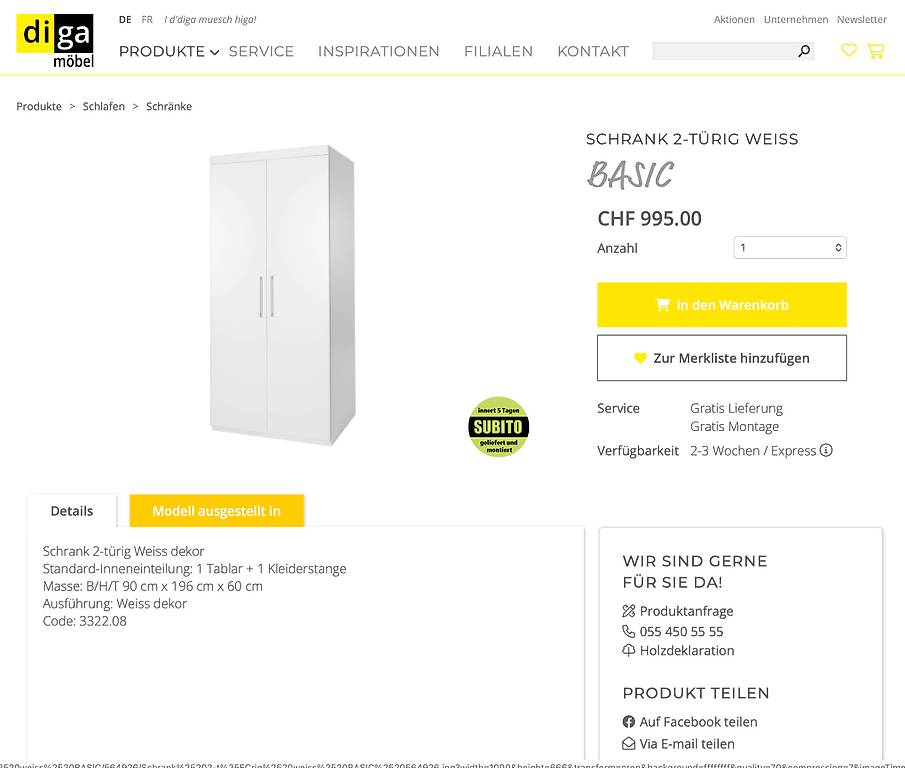Image resolution: width=905 pixels, height=768 pixels.
Task: Open the shopping cart icon in header
Action: point(876,51)
